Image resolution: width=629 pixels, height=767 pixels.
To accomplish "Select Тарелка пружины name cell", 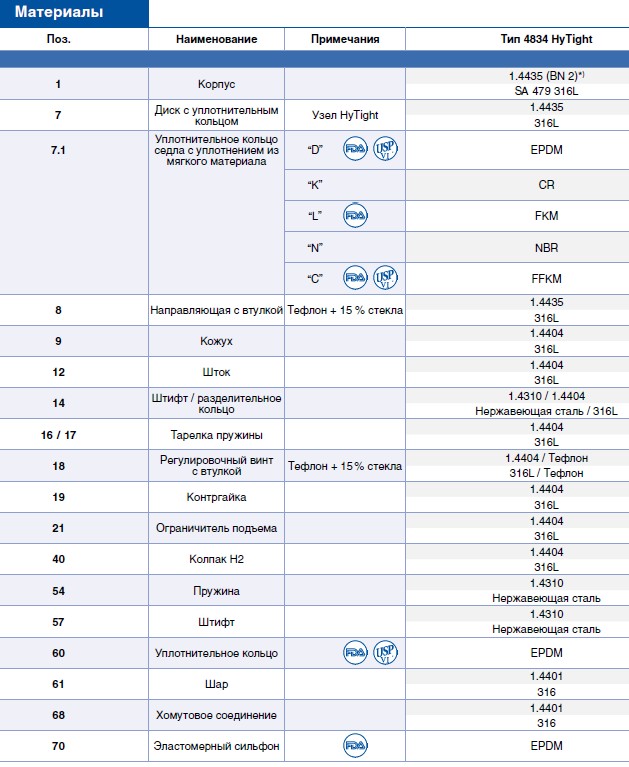I will tap(216, 435).
